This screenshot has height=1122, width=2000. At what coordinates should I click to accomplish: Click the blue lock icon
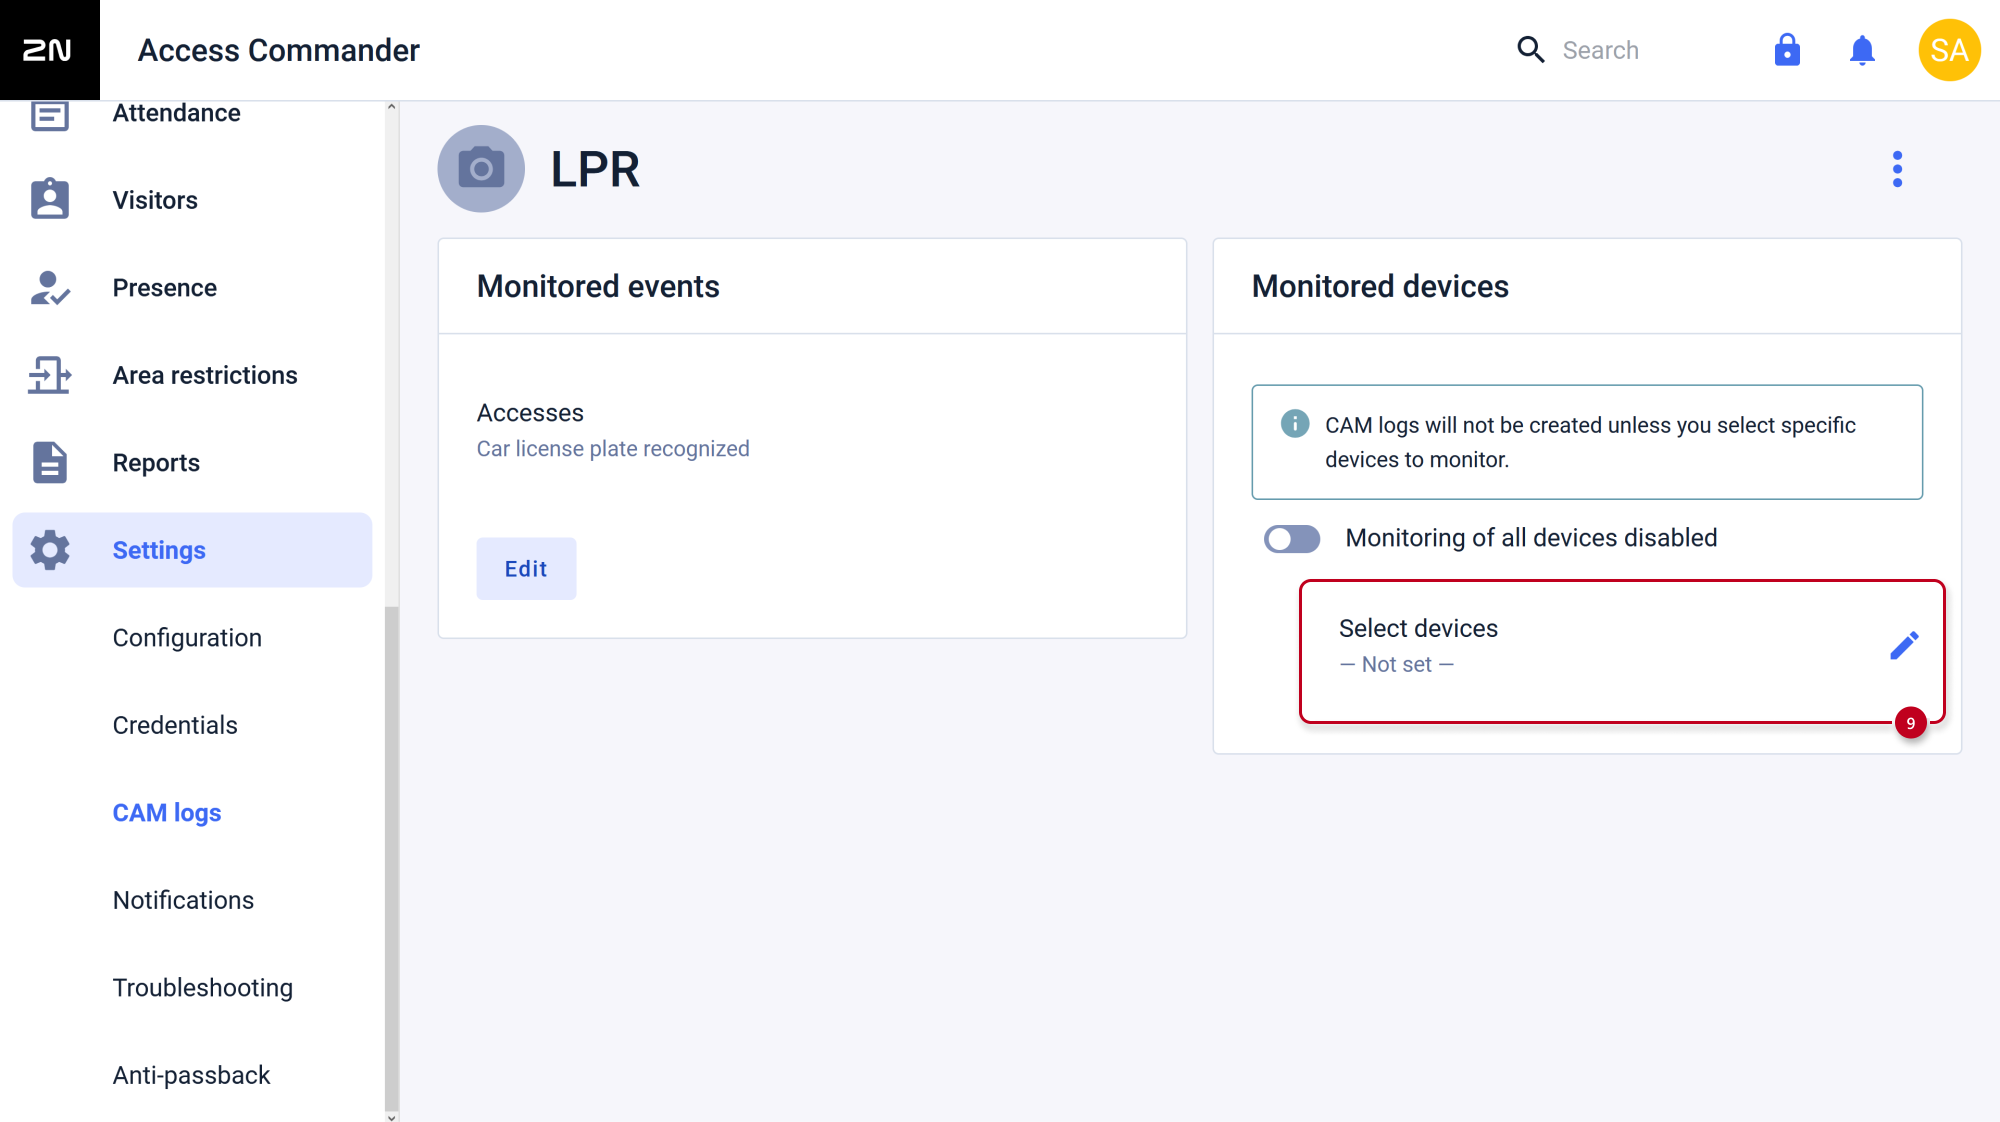pyautogui.click(x=1787, y=50)
